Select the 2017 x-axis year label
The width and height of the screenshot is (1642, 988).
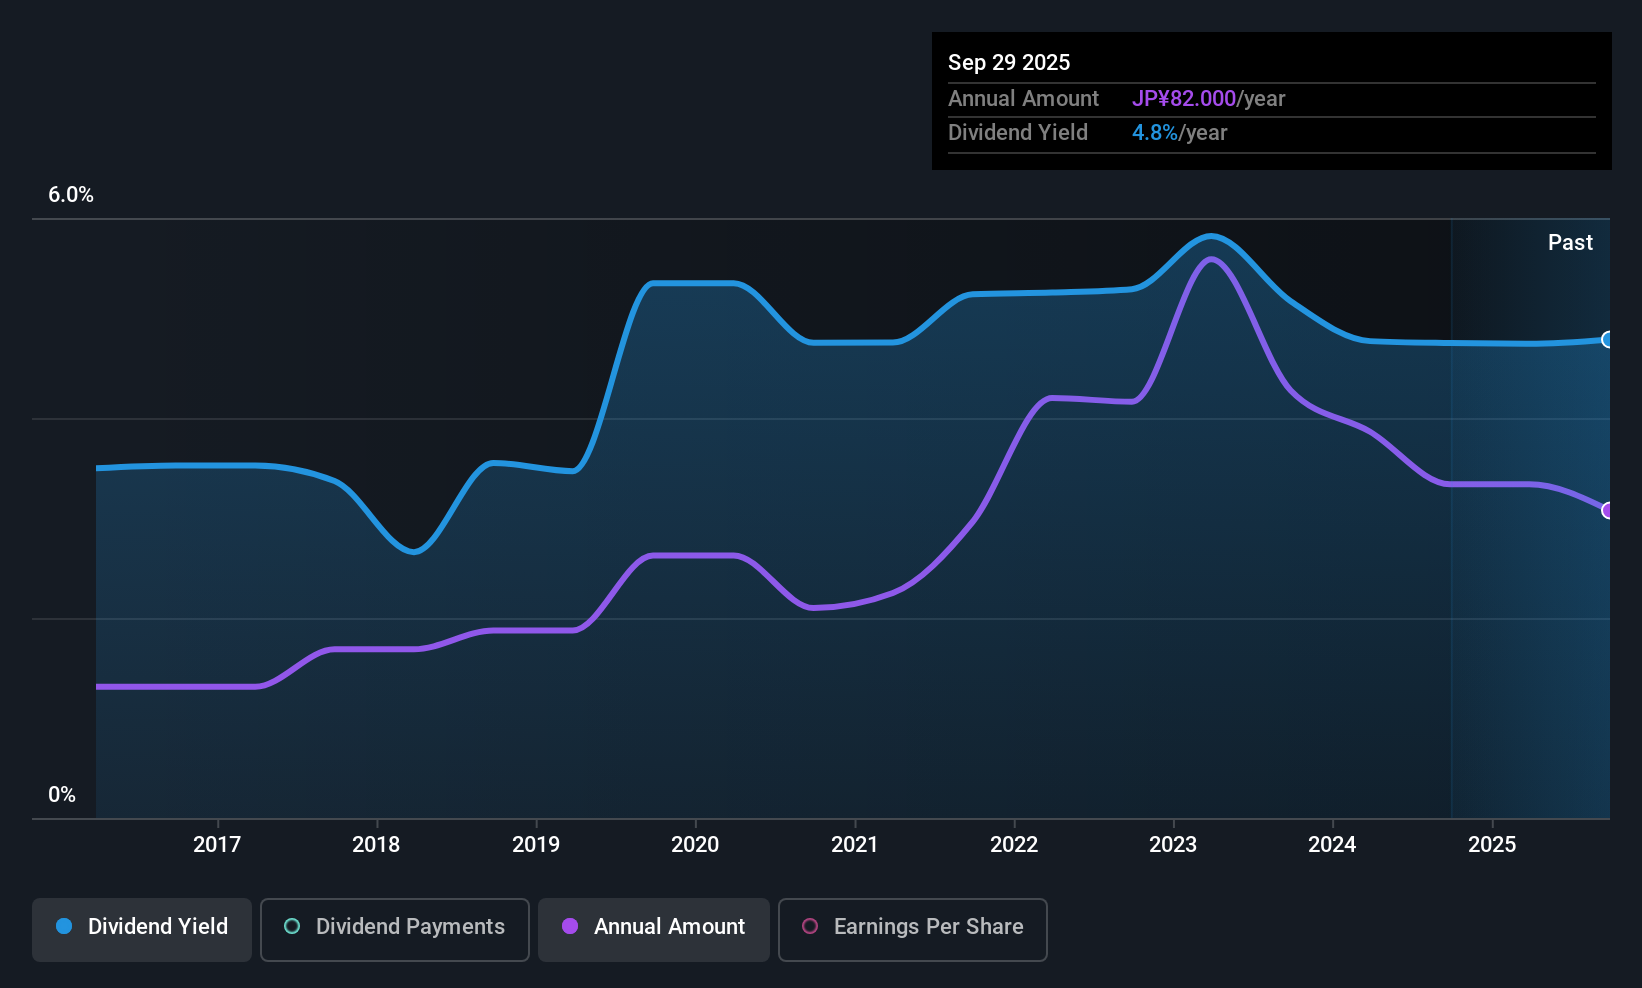[217, 845]
